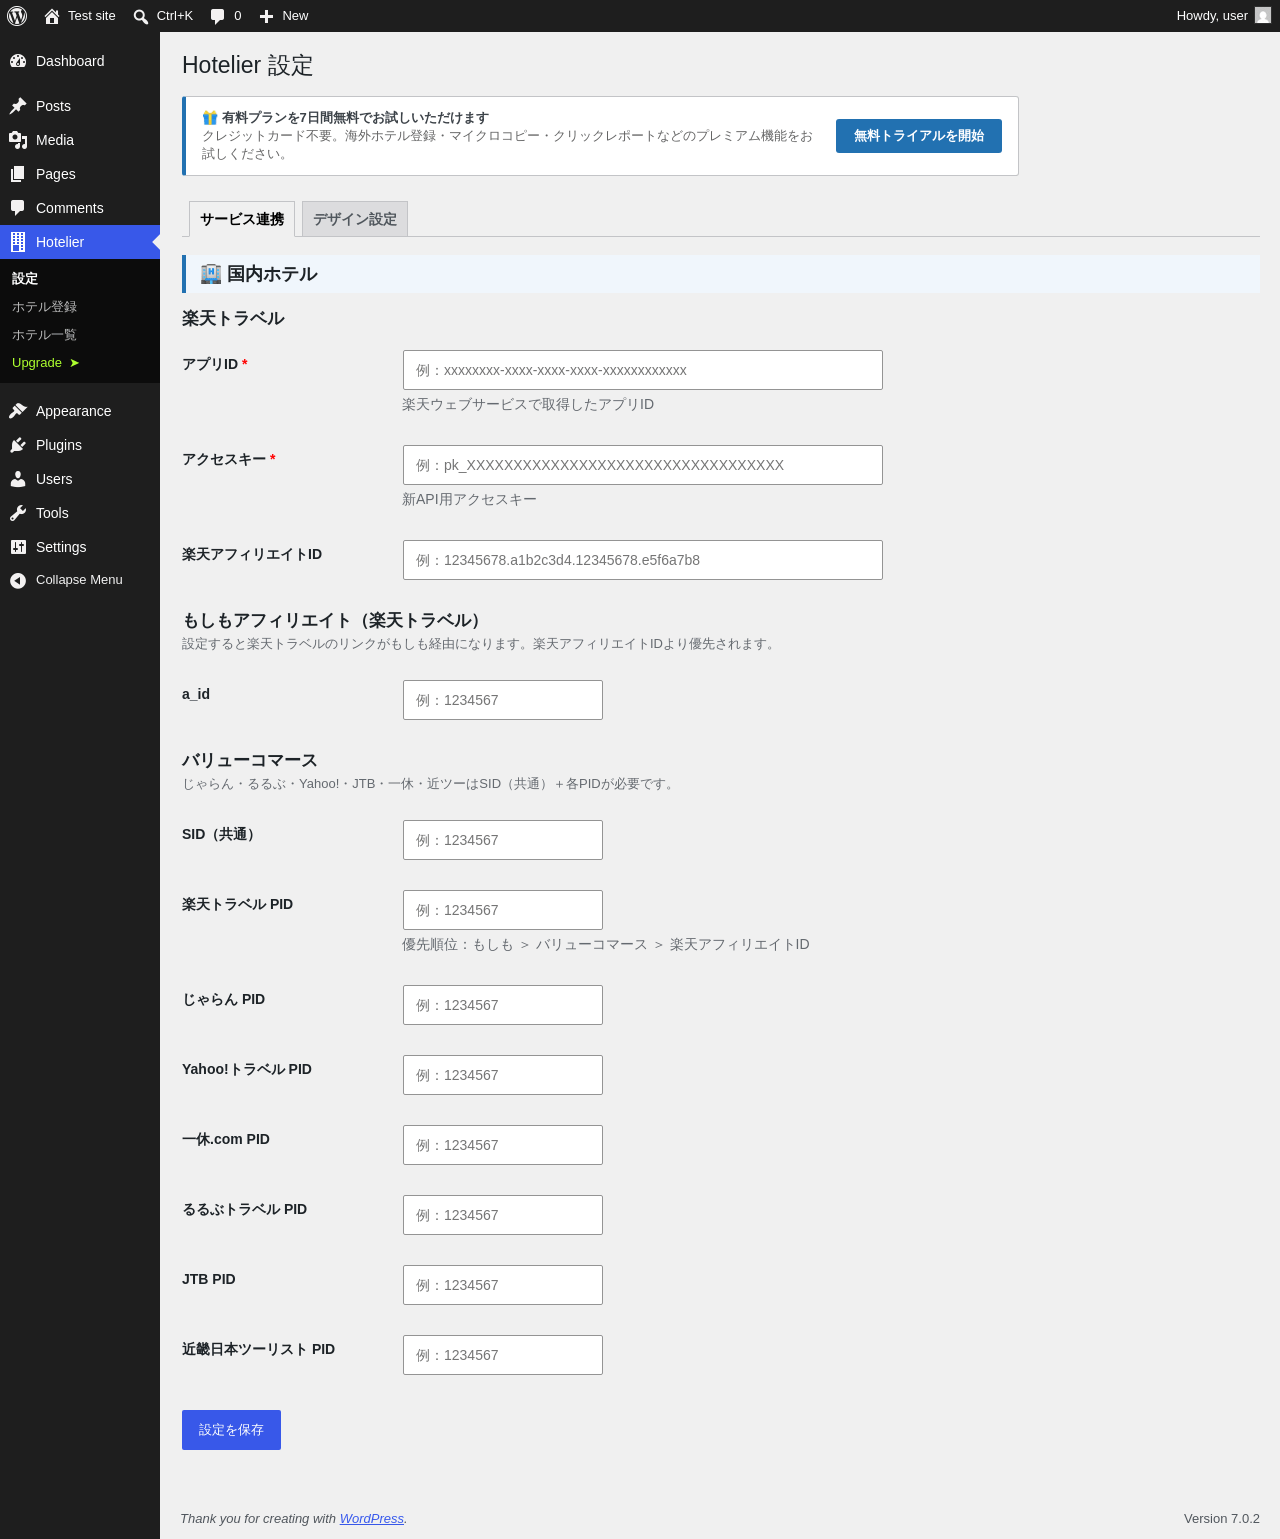Image resolution: width=1280 pixels, height=1539 pixels.
Task: Focus the SID（共通）input field
Action: (503, 840)
